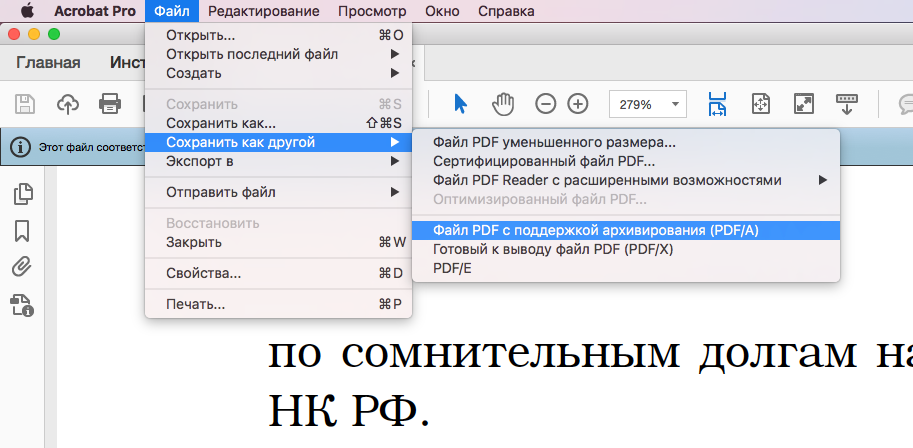This screenshot has height=448, width=913.
Task: Expand the Создать submenu
Action: pyautogui.click(x=278, y=73)
